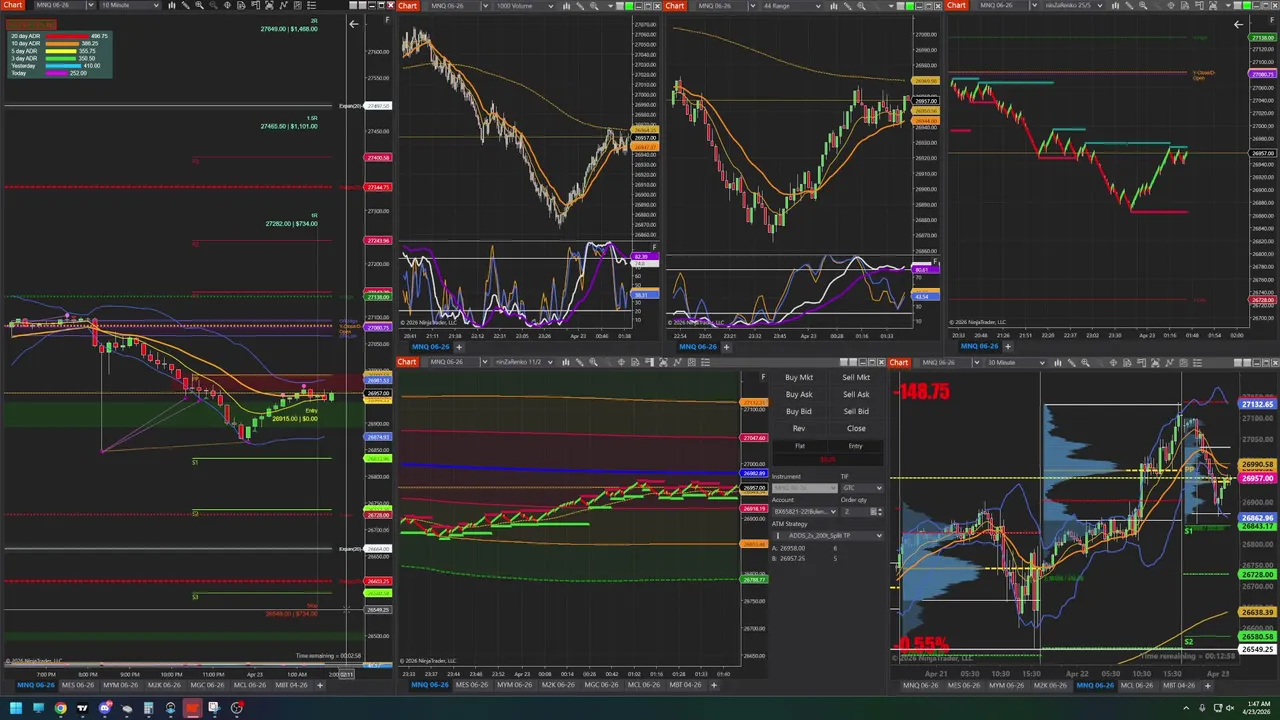The width and height of the screenshot is (1280, 720).
Task: Open chart style in 30 Minute chart
Action: click(x=1058, y=362)
